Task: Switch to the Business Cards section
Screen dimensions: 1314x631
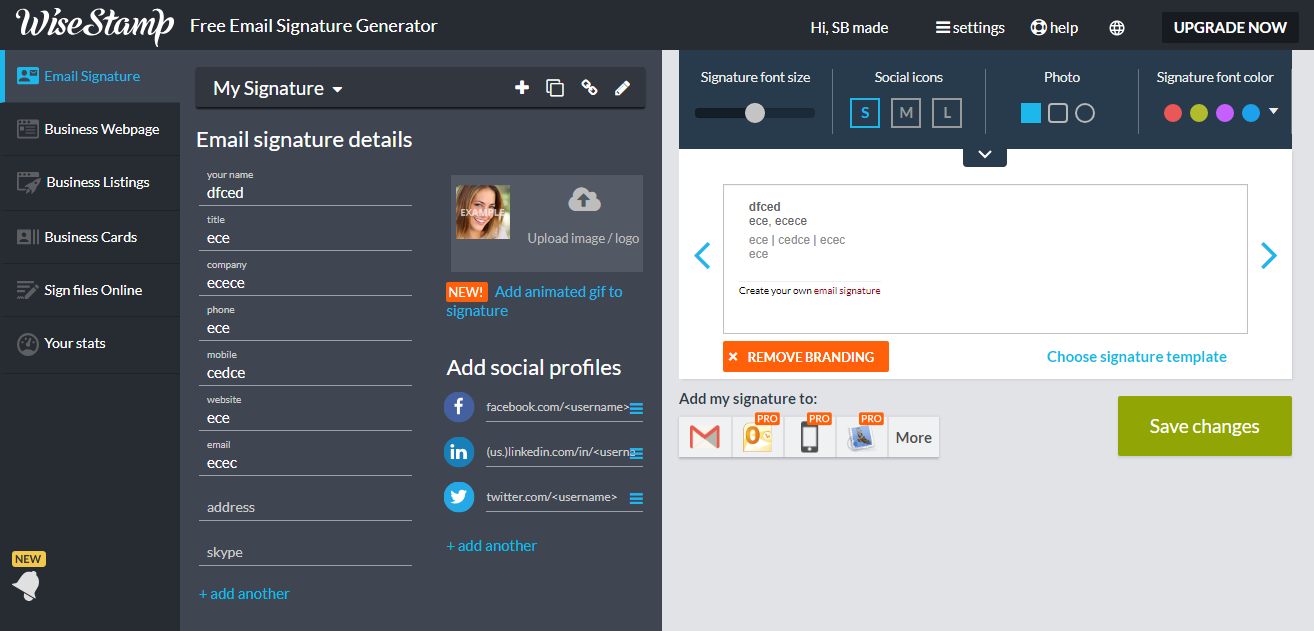Action: 90,236
